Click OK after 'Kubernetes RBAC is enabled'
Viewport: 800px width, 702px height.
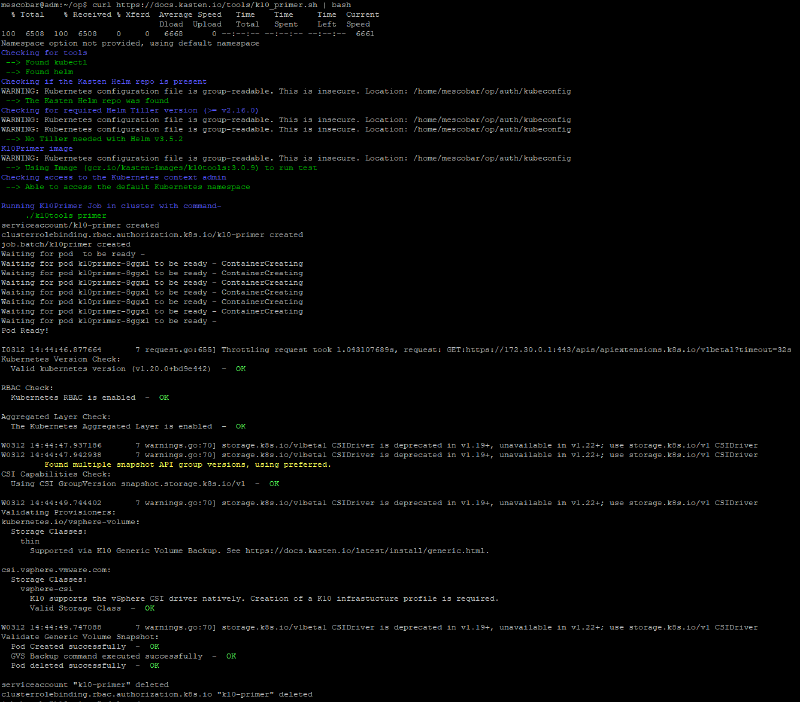164,397
